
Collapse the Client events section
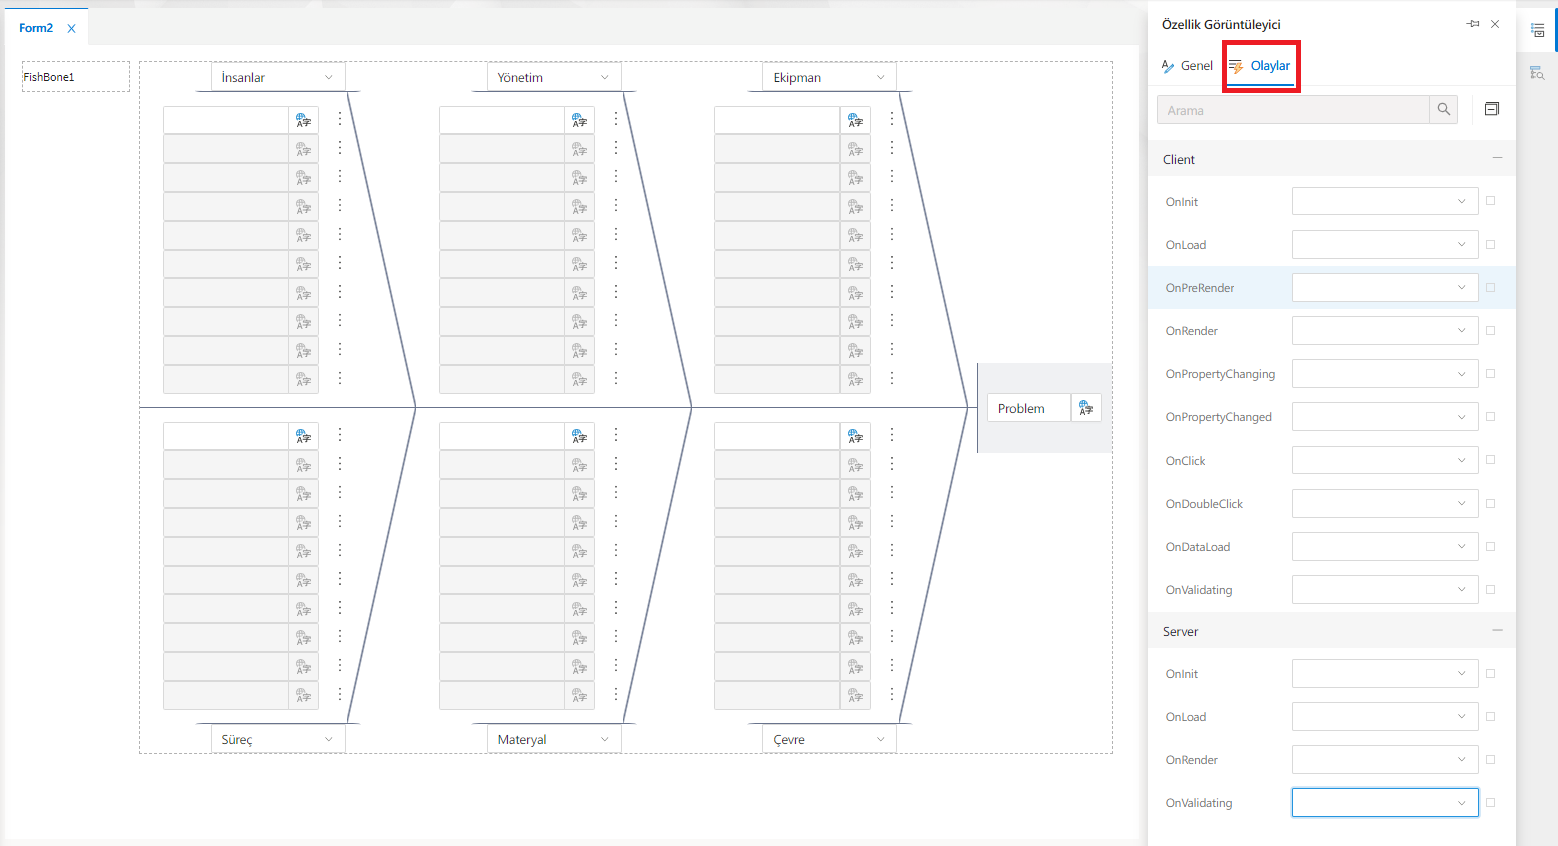tap(1497, 158)
